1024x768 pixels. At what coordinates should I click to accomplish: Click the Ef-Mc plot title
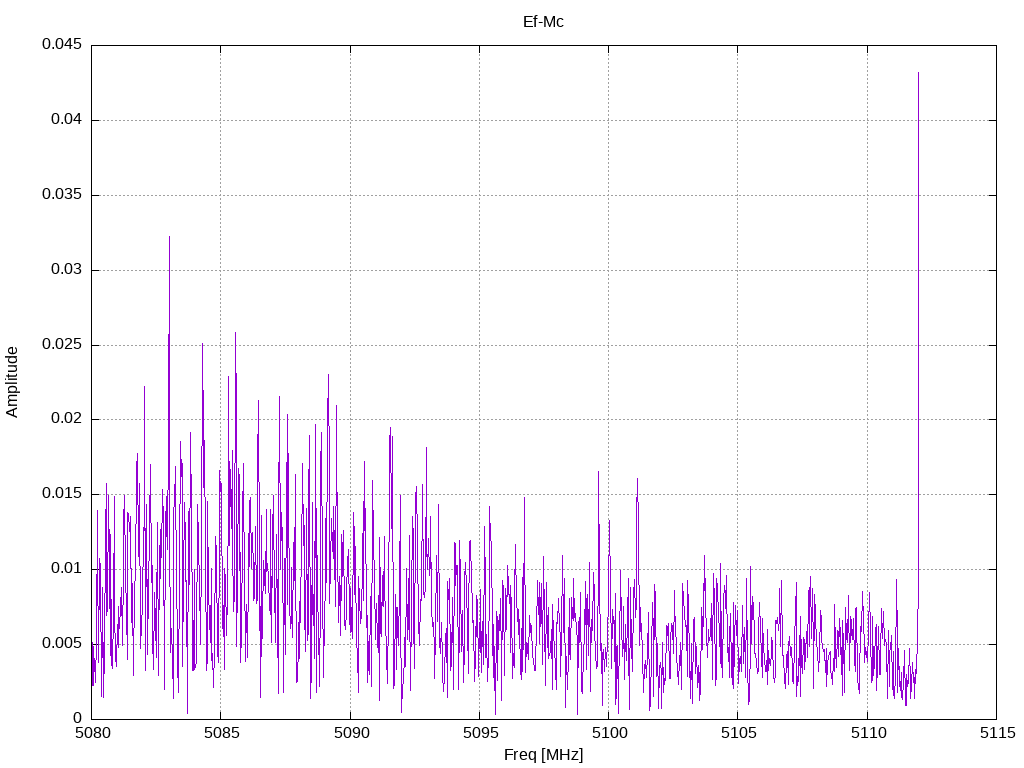(x=543, y=22)
